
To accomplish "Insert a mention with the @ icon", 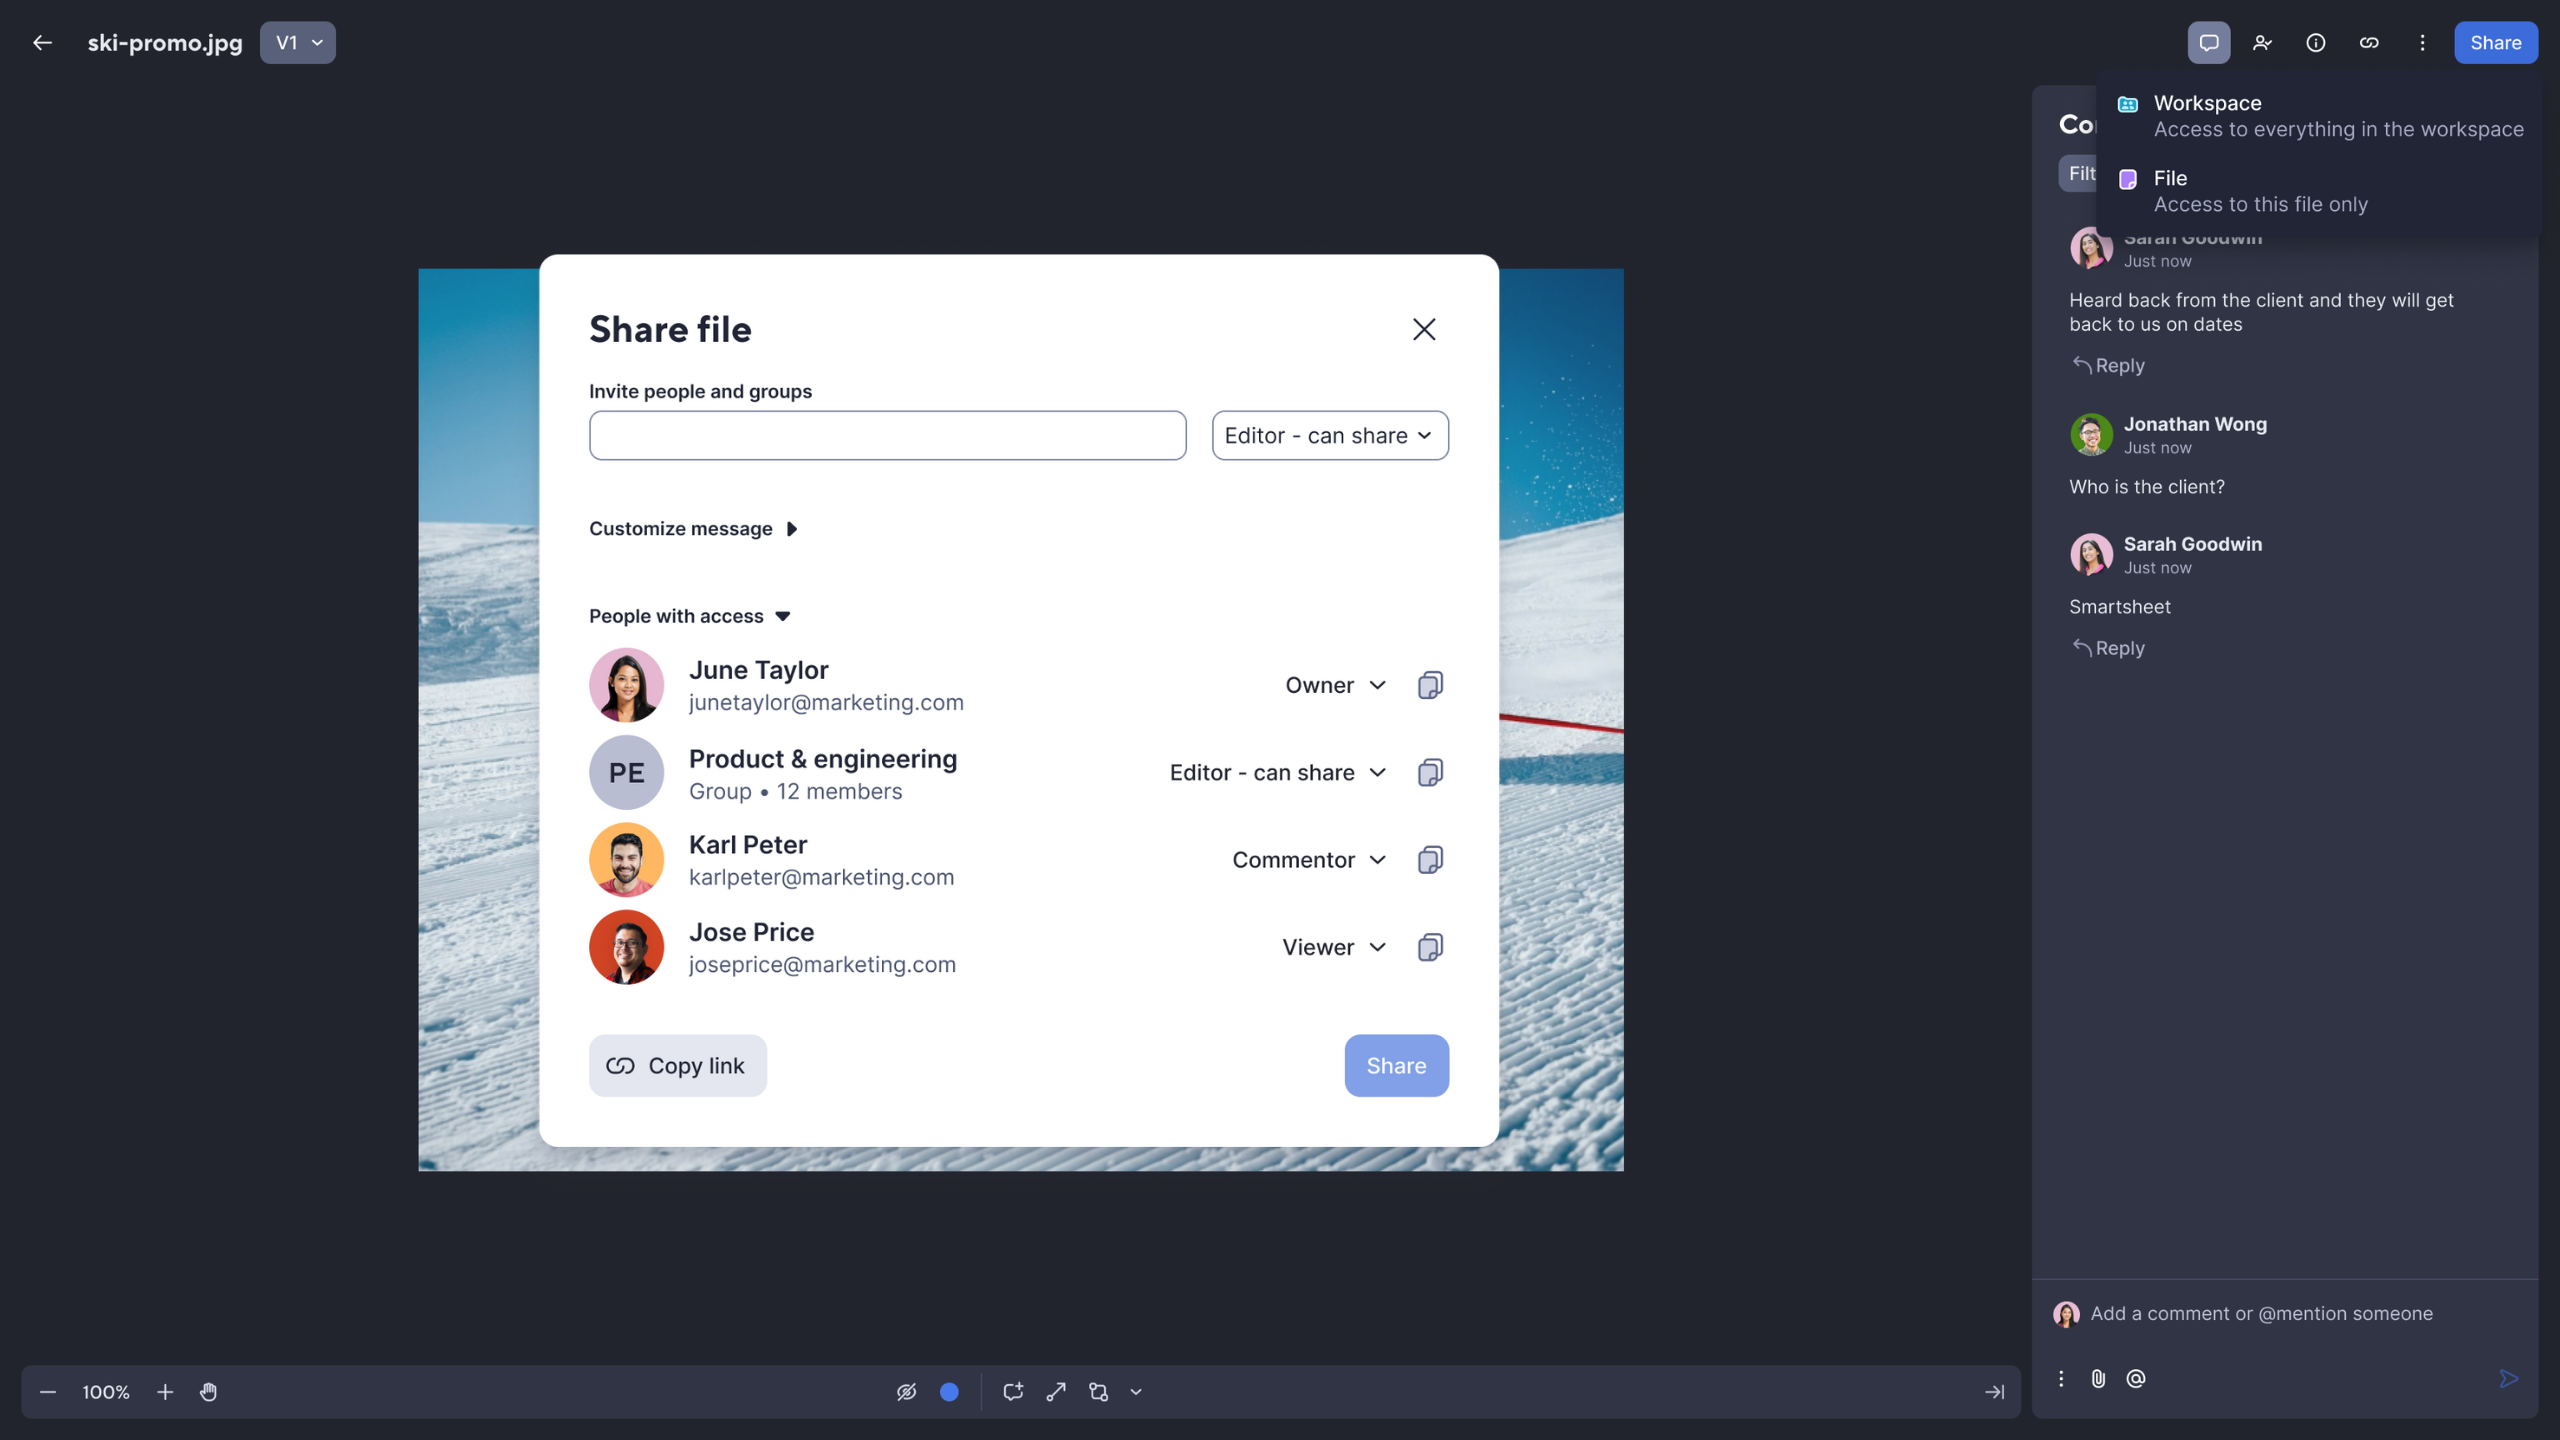I will (x=2136, y=1378).
